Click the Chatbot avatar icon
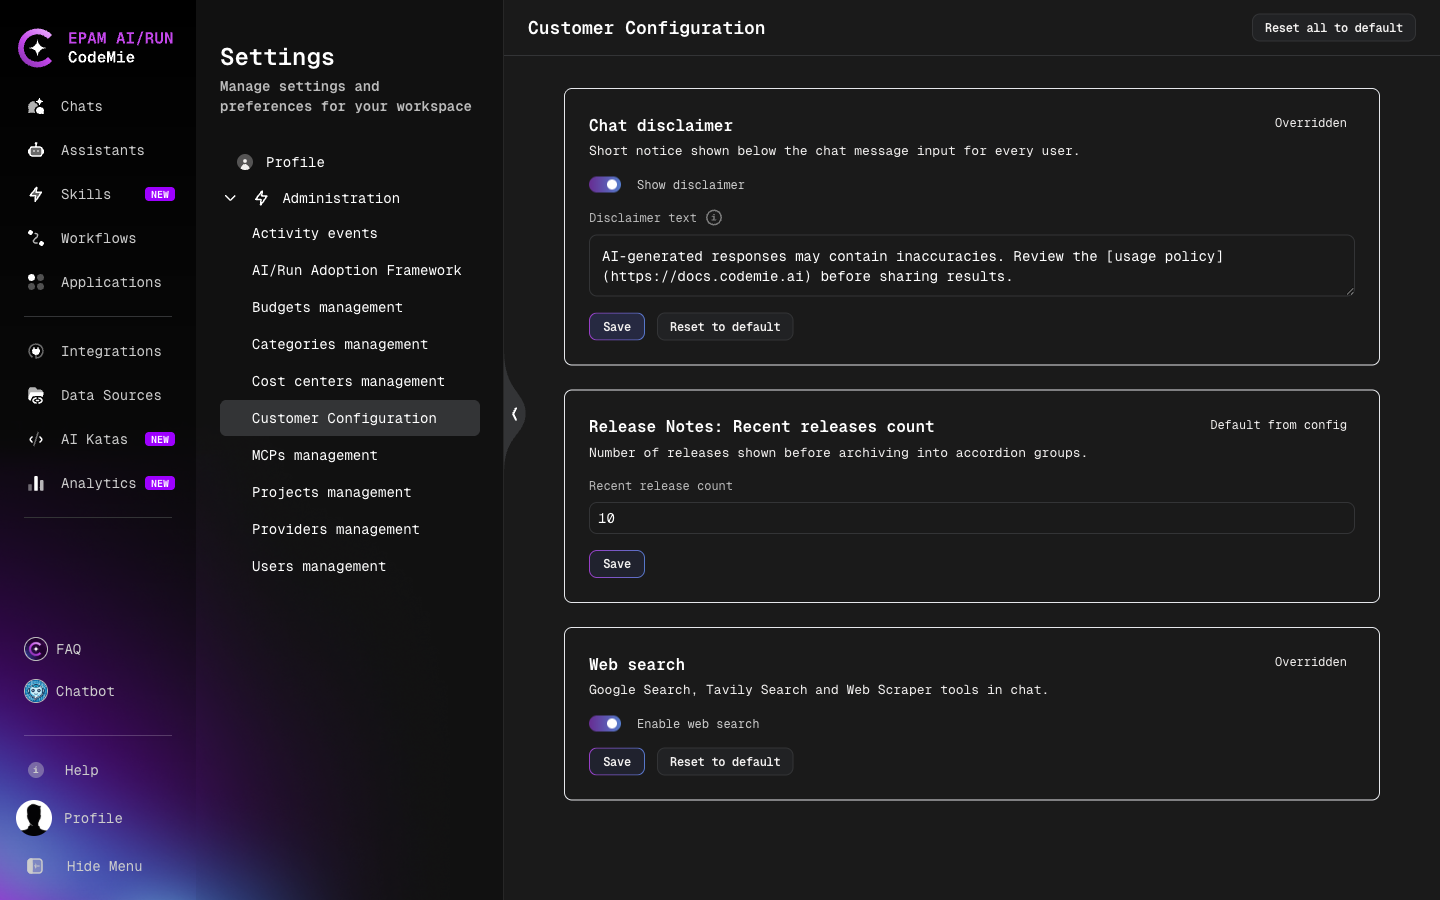Viewport: 1440px width, 900px height. tap(36, 691)
